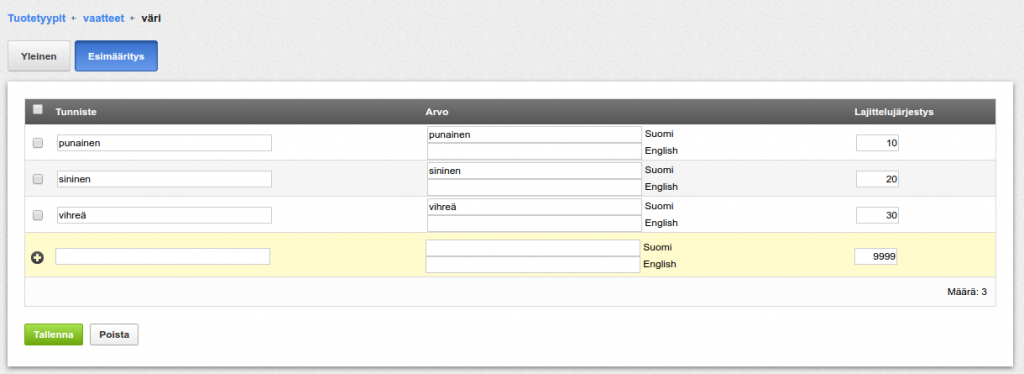Toggle the select-all checkbox in table header

(x=38, y=109)
